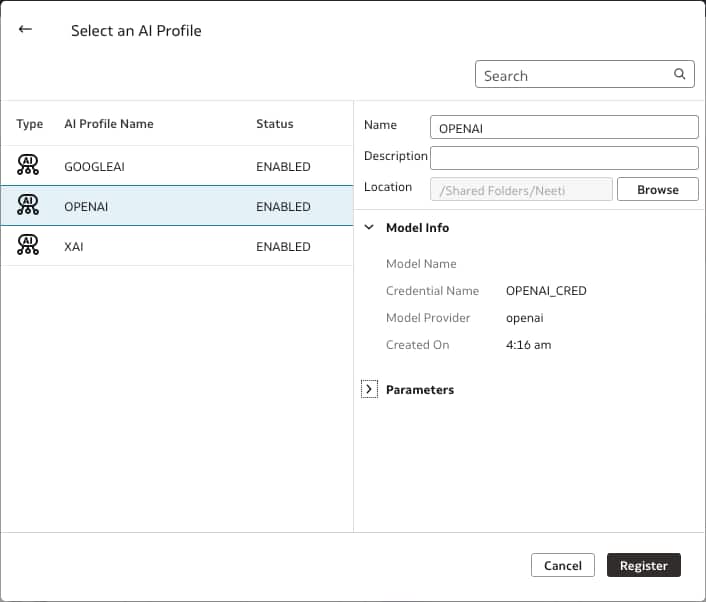Click the GOOGLEAI profile type icon

28,165
